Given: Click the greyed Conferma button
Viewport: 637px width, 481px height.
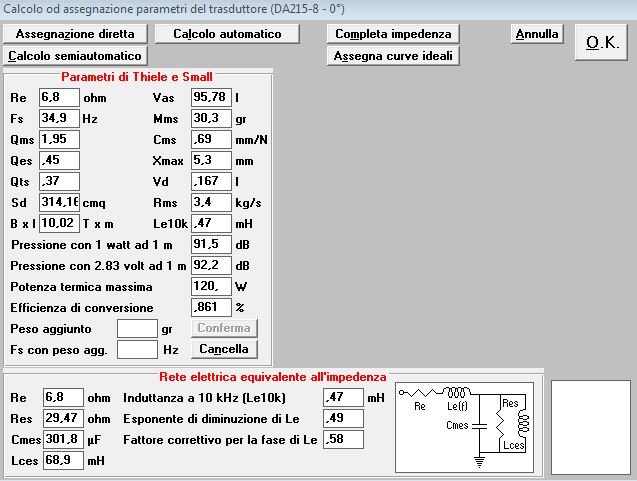Looking at the screenshot, I should coord(224,328).
